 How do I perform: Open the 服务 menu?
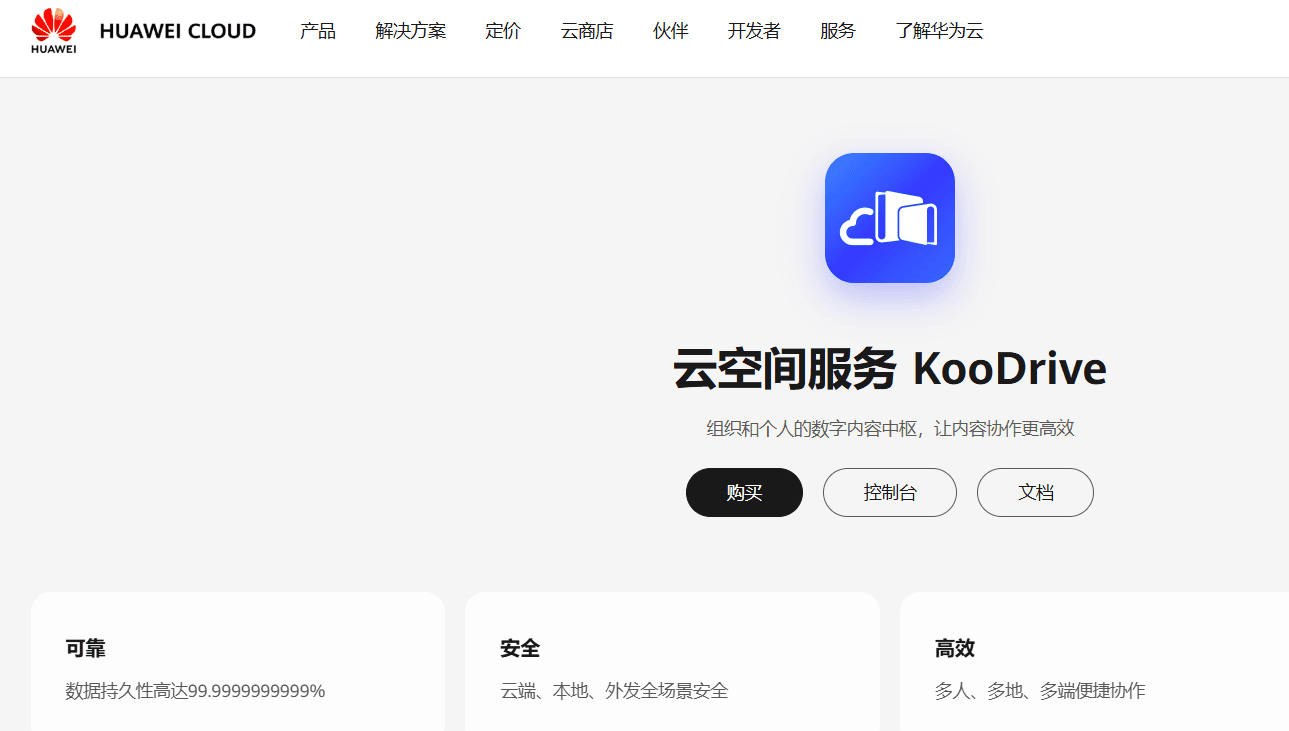point(838,31)
